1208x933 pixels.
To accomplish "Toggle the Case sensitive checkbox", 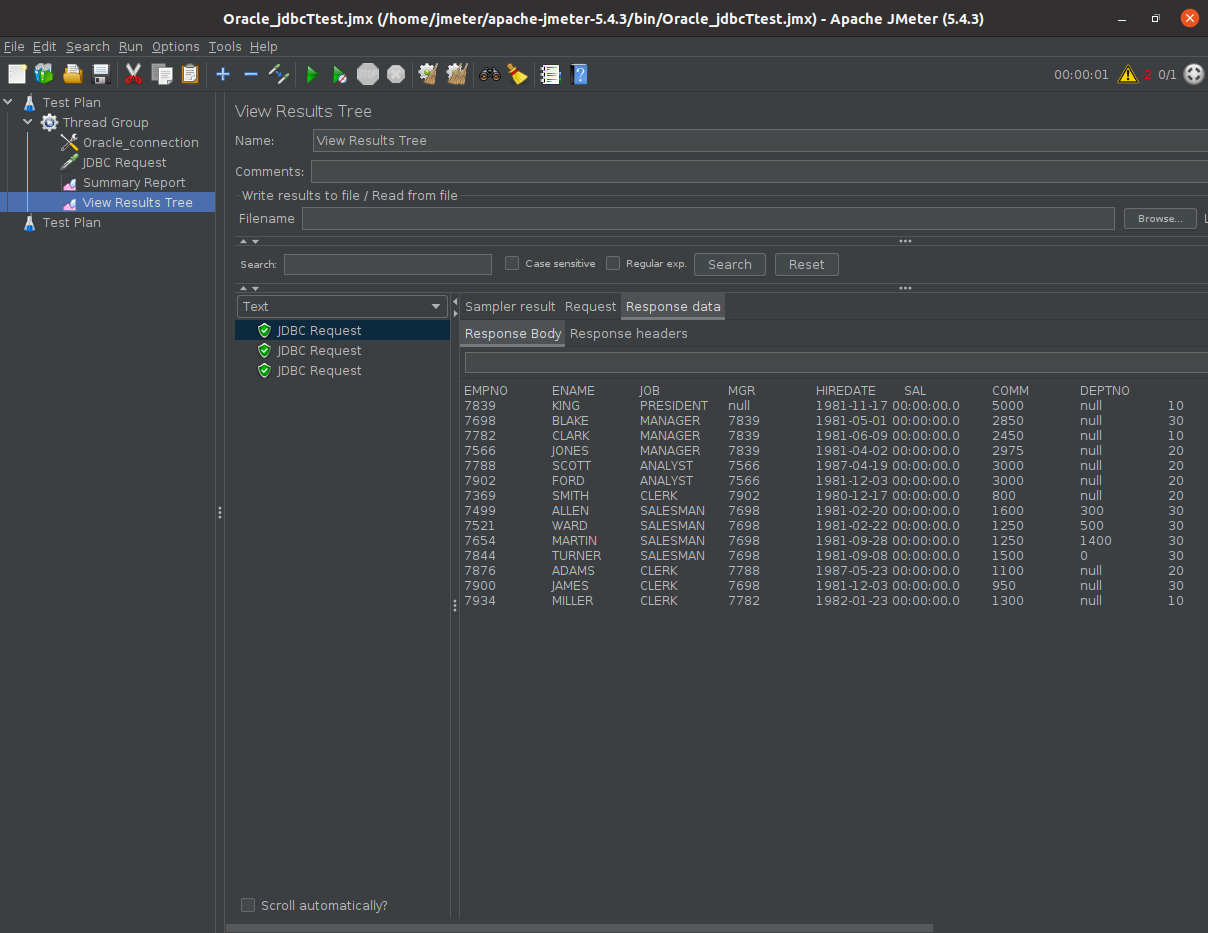I will pyautogui.click(x=512, y=263).
